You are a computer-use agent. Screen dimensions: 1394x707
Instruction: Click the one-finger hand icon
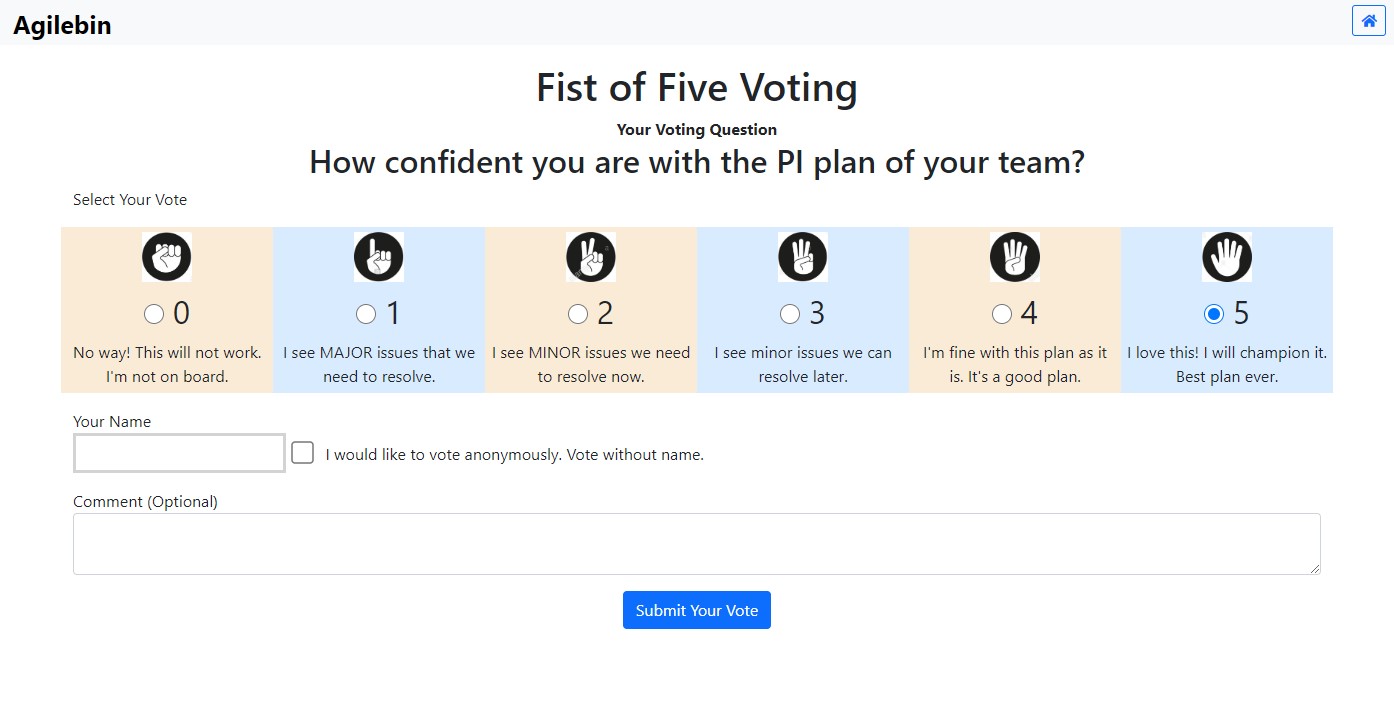point(378,257)
